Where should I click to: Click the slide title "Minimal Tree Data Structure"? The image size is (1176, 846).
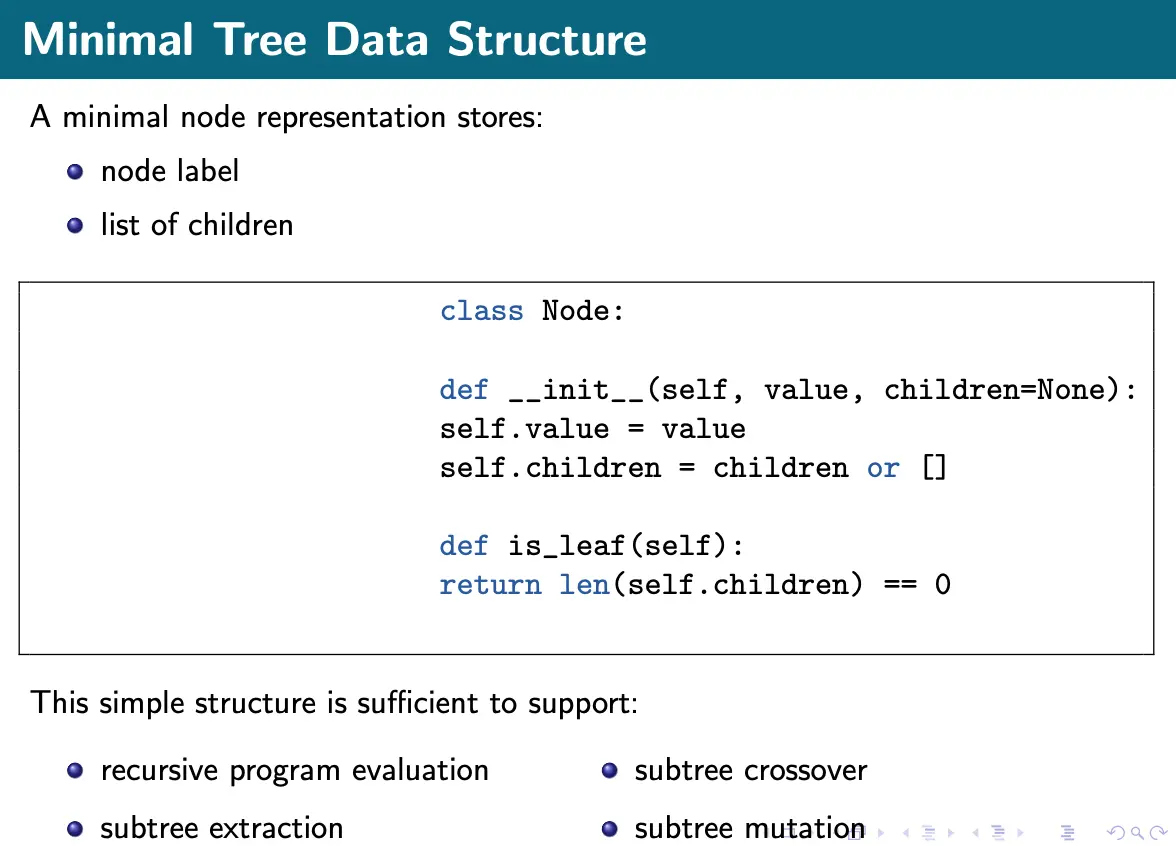334,40
